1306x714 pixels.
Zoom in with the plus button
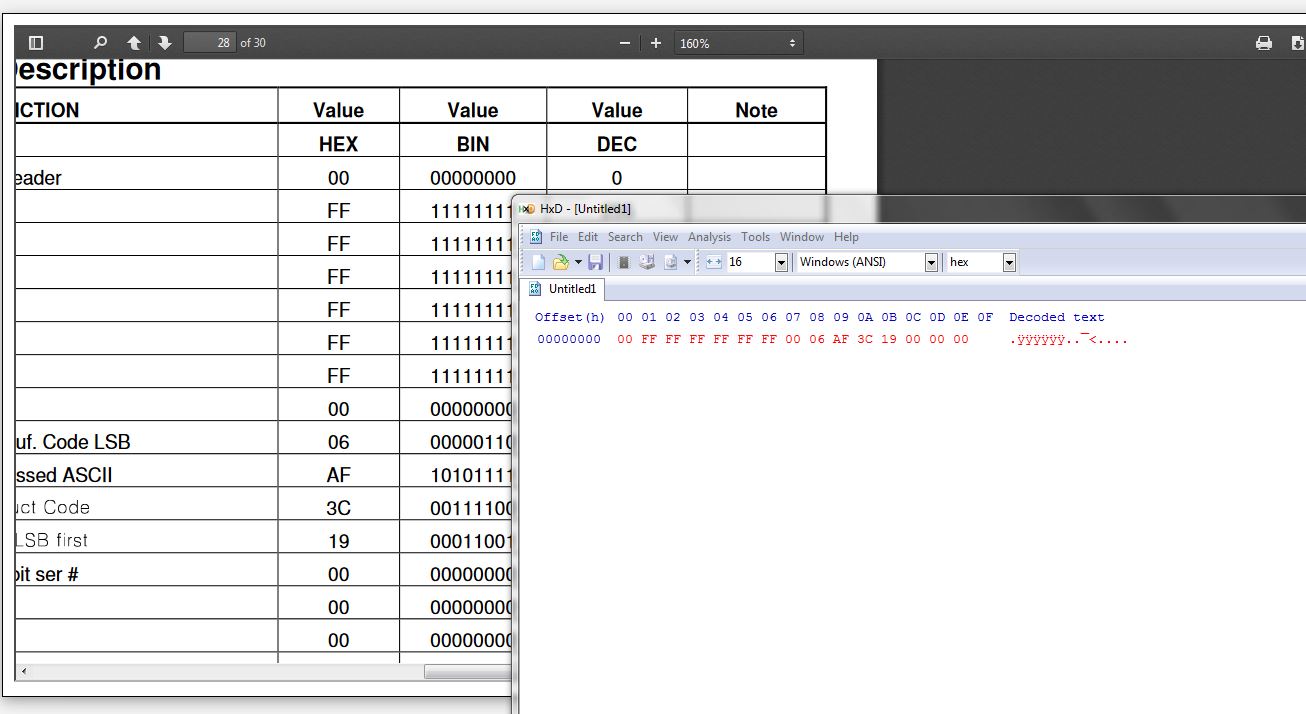click(x=656, y=43)
